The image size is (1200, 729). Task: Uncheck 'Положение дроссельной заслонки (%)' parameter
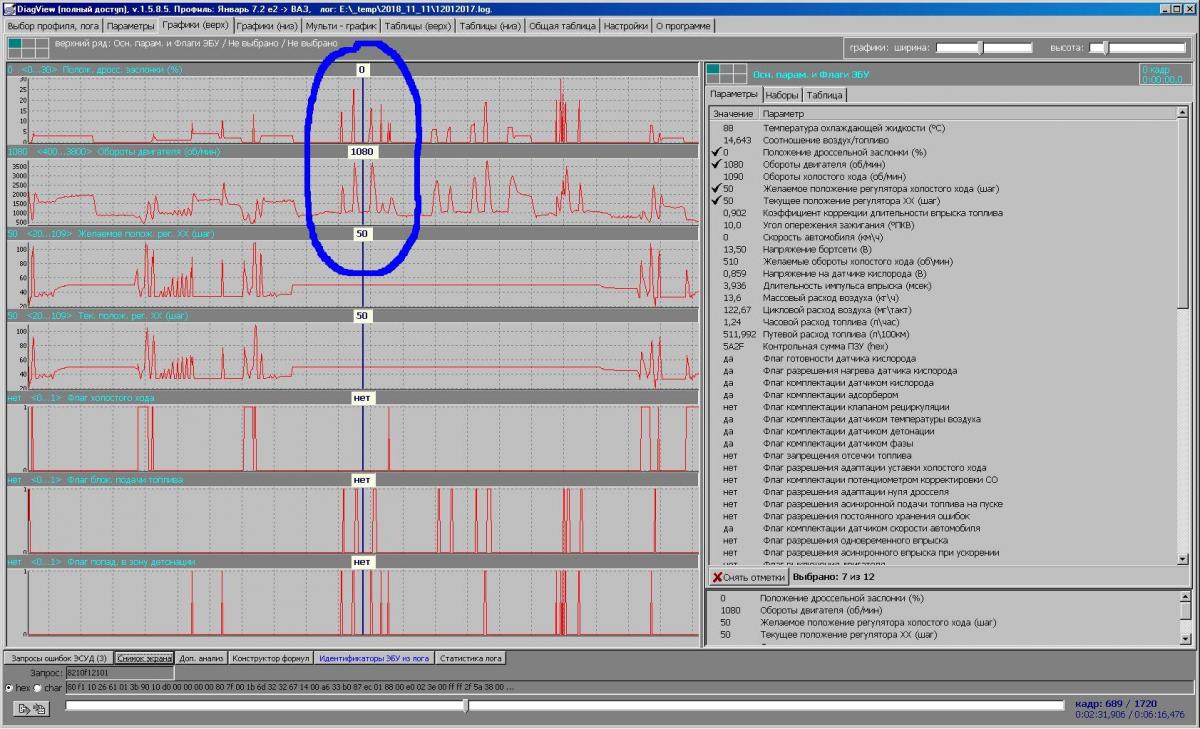coord(715,153)
